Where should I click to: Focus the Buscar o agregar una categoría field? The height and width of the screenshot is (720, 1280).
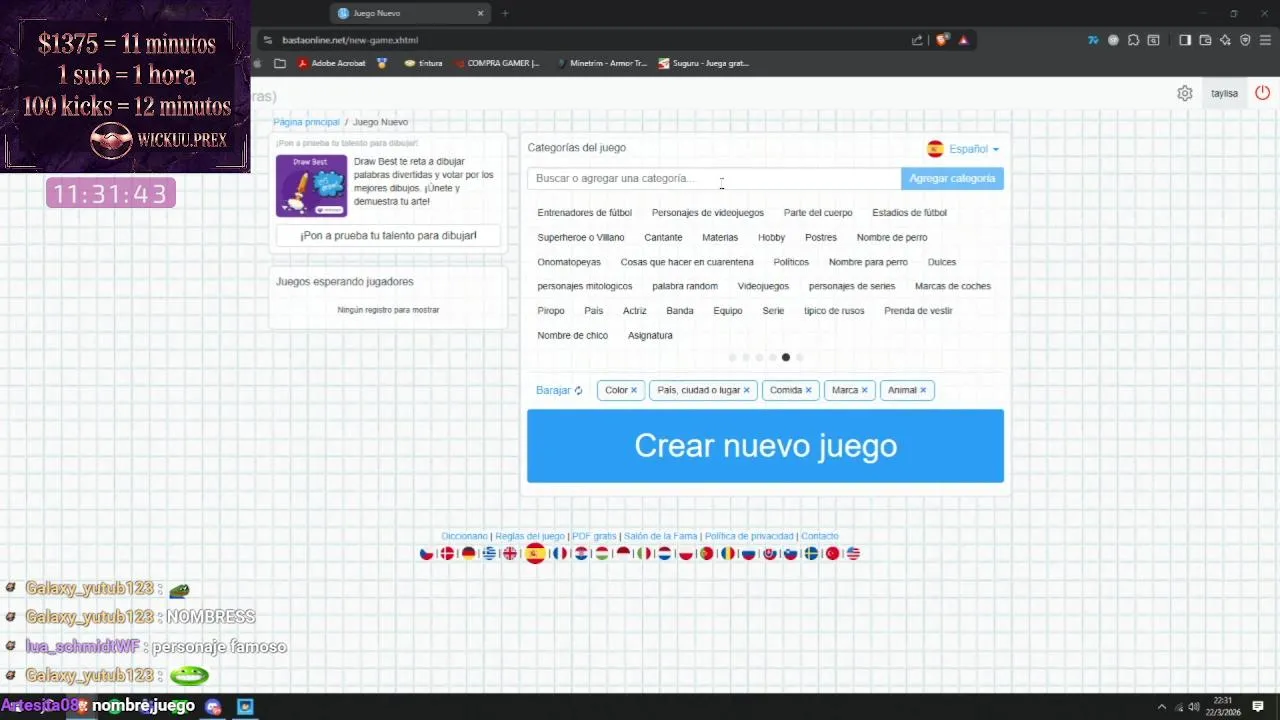pyautogui.click(x=714, y=178)
